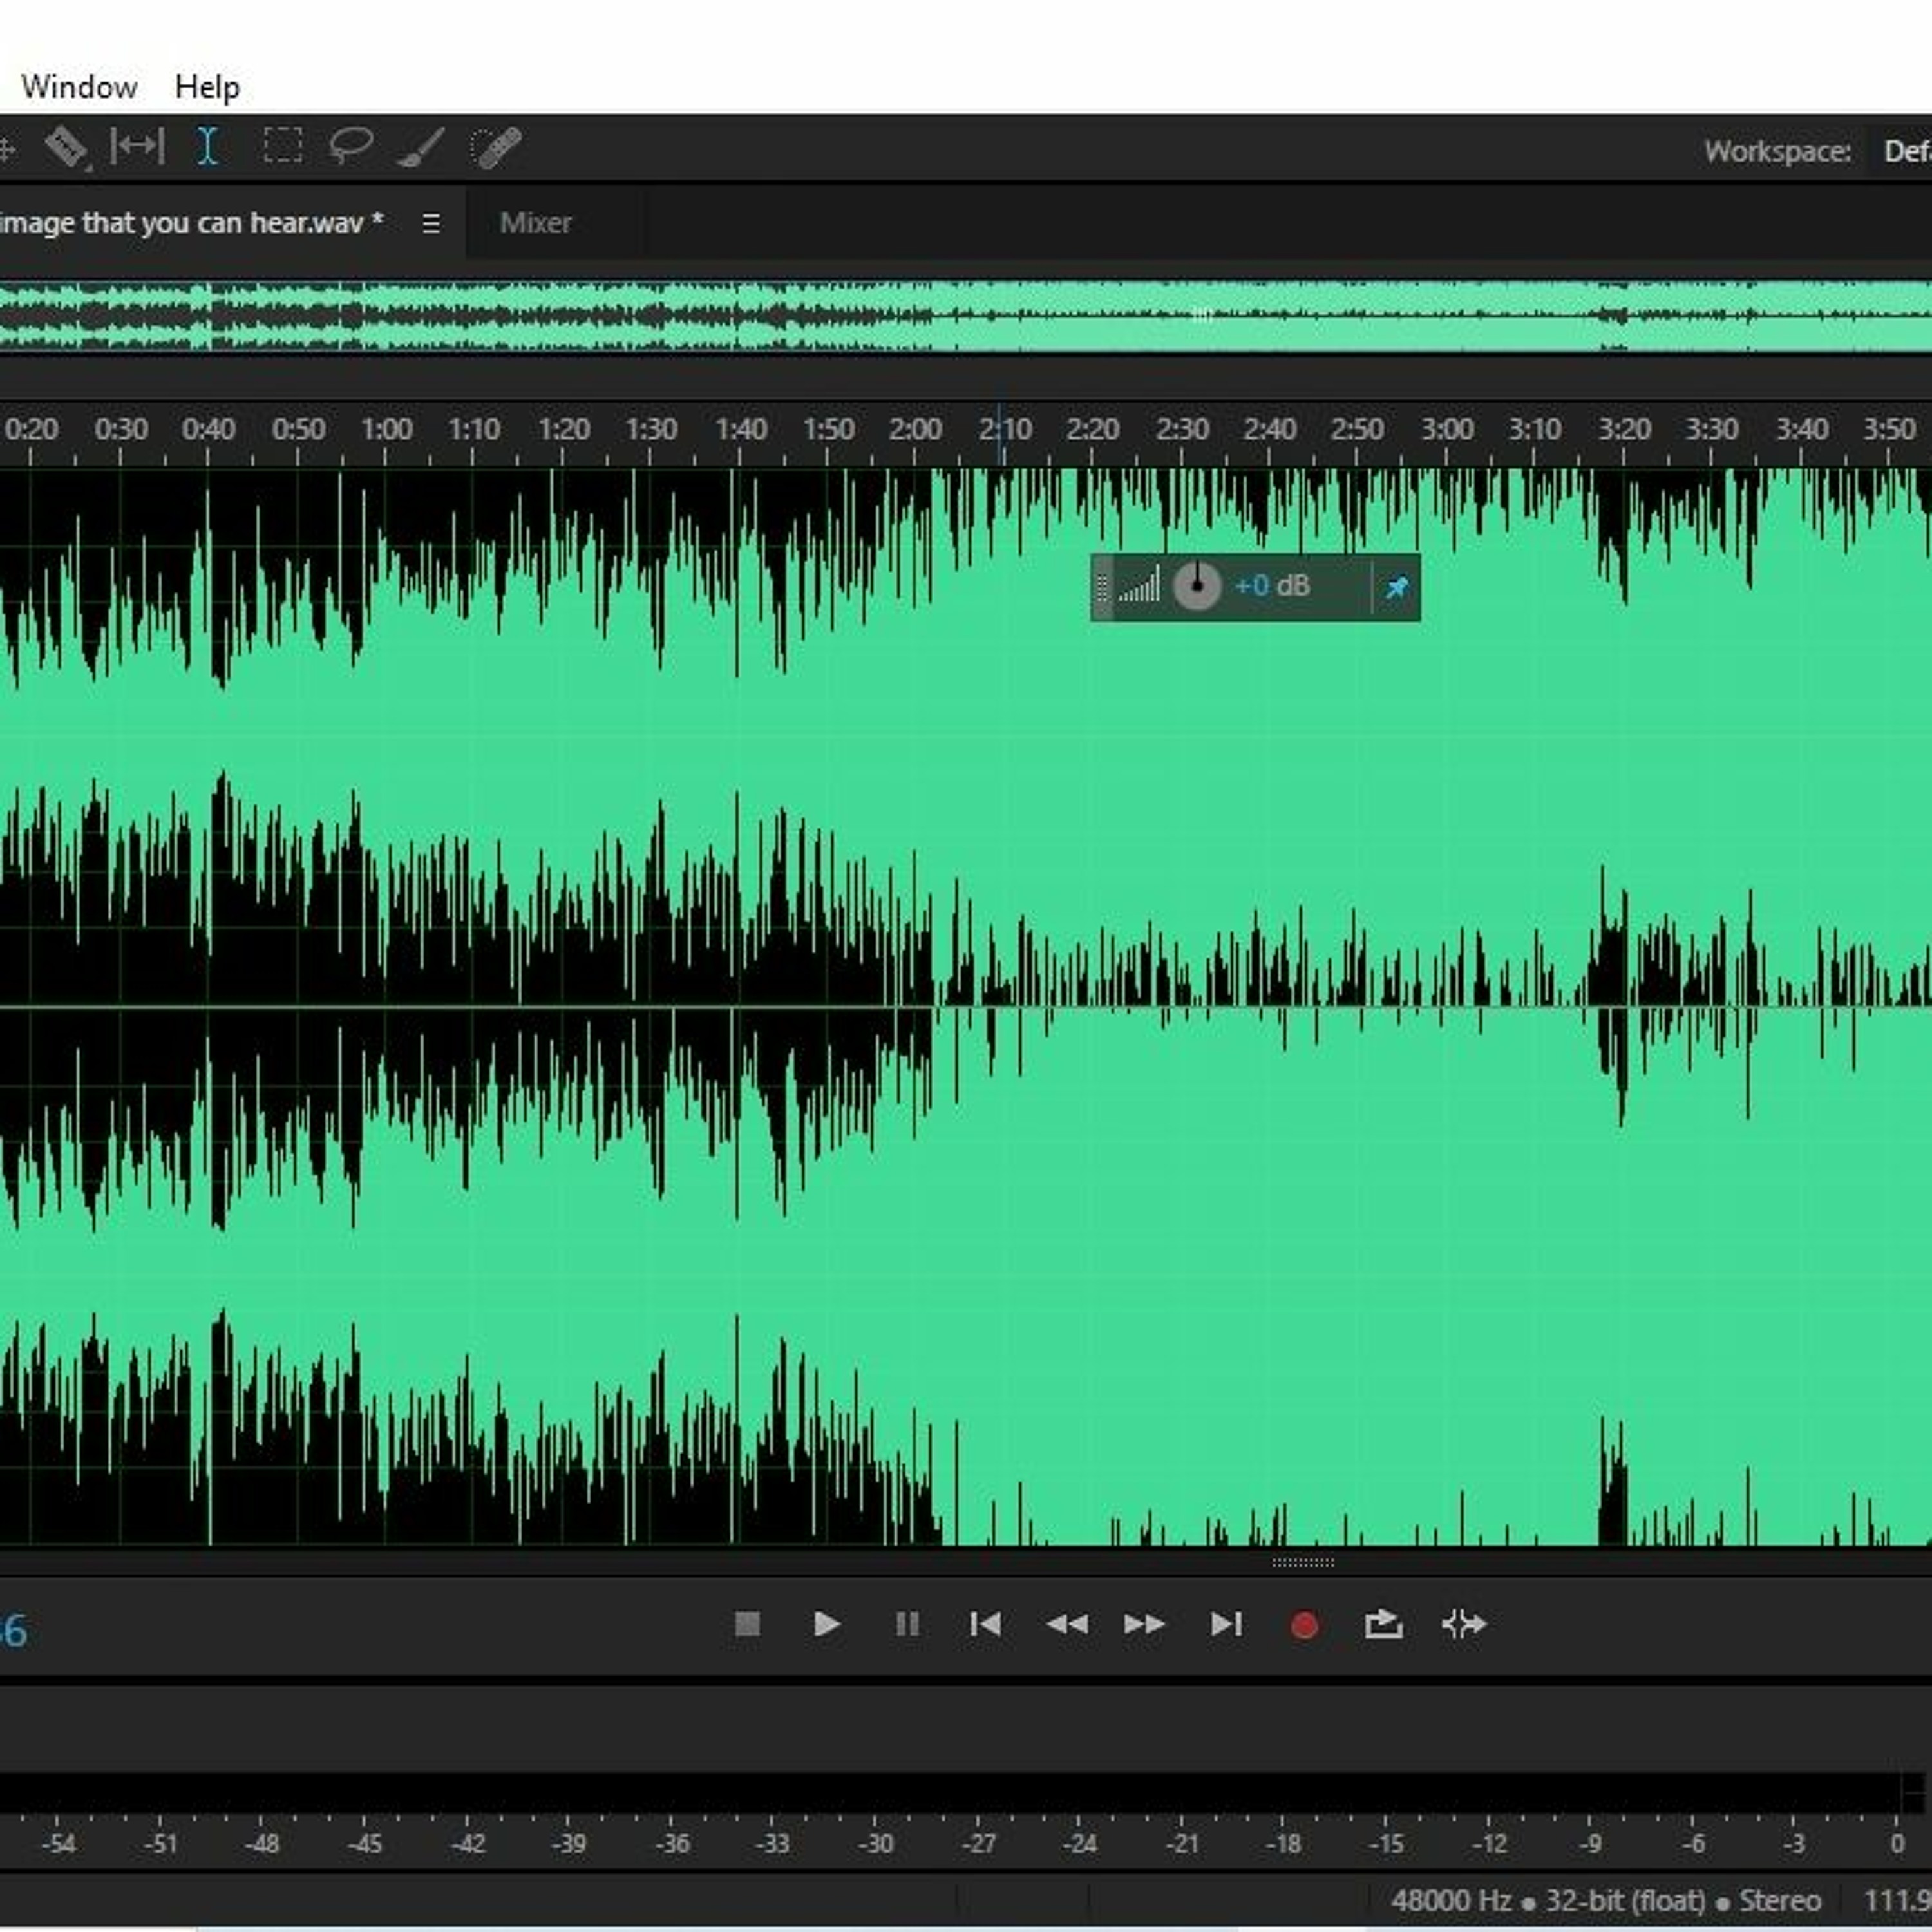
Task: Click the overview navigator waveform
Action: click(966, 316)
